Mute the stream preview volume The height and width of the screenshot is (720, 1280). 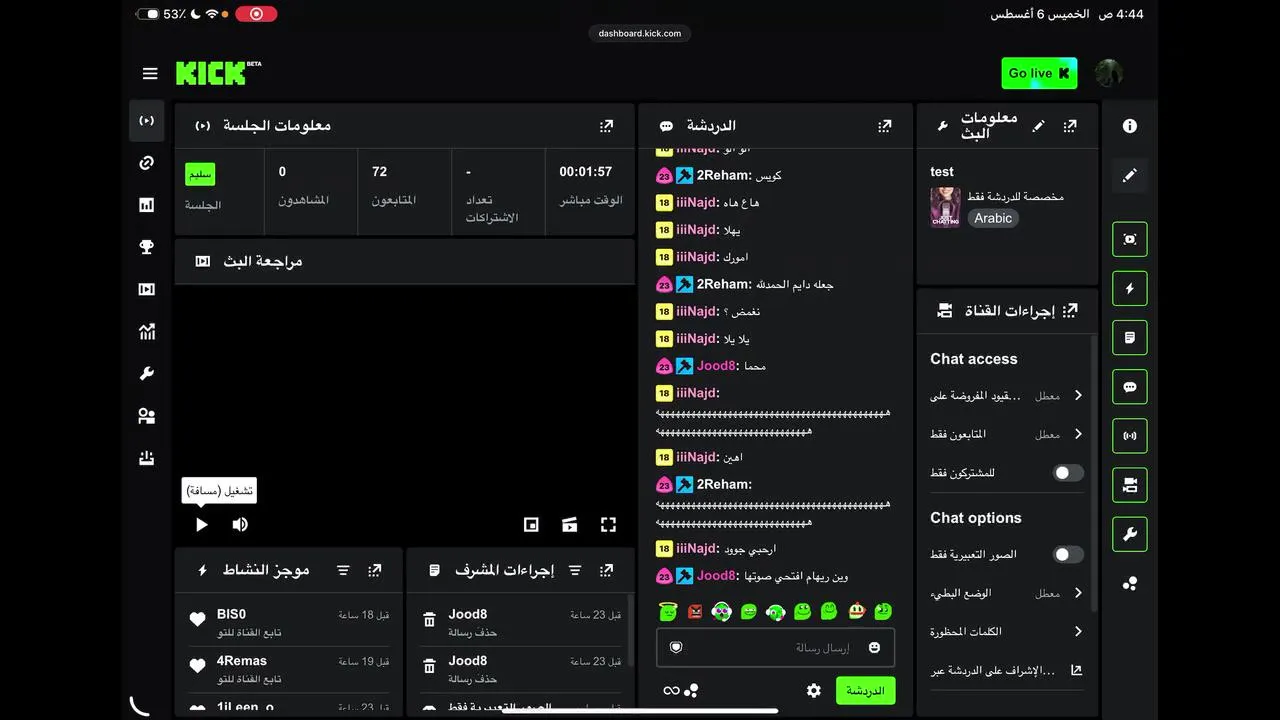pyautogui.click(x=240, y=524)
